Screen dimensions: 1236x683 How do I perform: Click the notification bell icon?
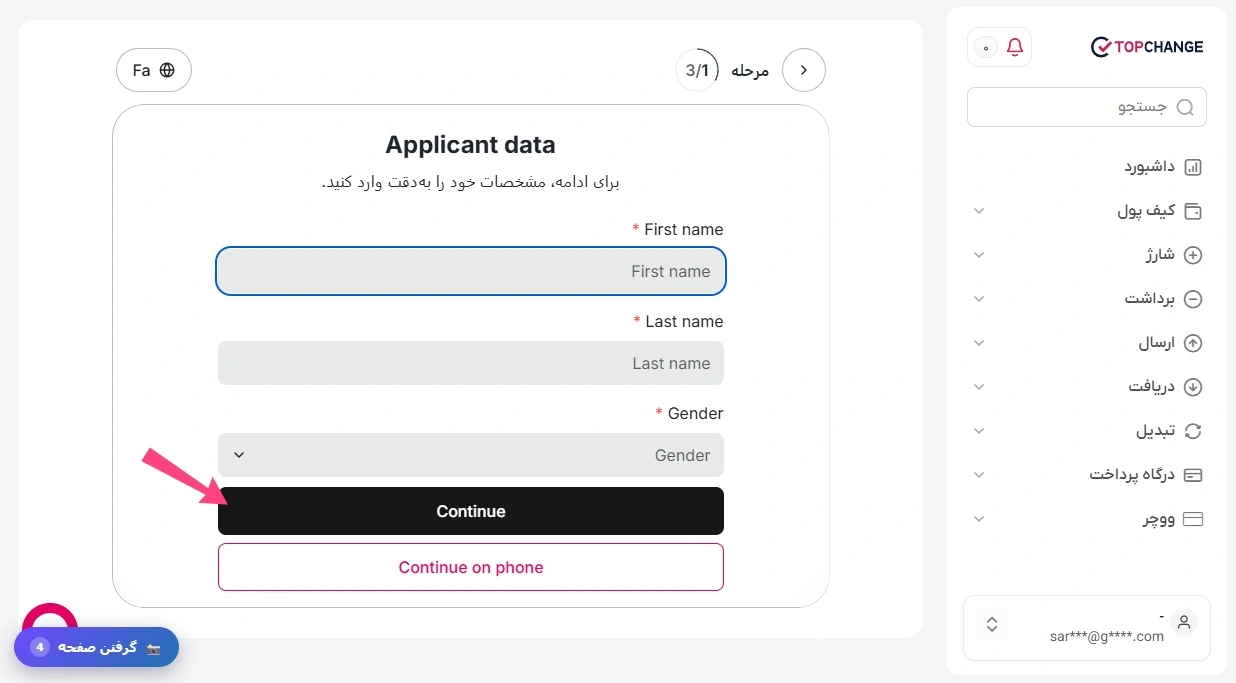(x=1015, y=47)
